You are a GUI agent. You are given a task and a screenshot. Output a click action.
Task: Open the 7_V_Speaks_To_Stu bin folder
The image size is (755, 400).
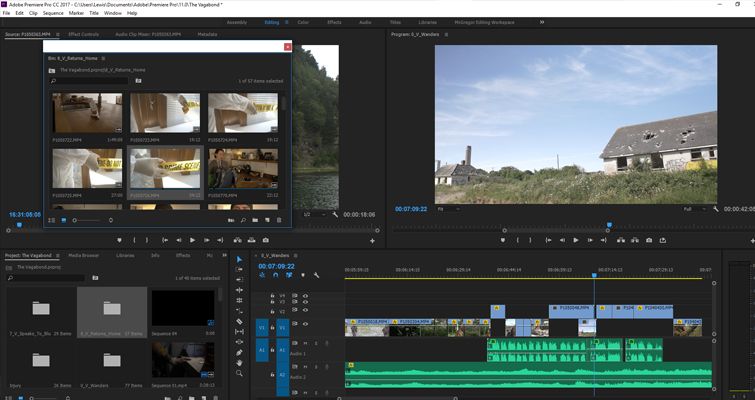(x=40, y=310)
